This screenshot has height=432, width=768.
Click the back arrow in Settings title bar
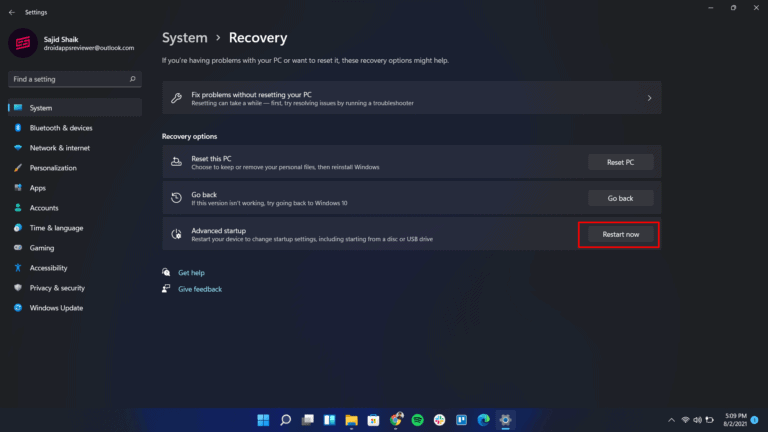(12, 12)
